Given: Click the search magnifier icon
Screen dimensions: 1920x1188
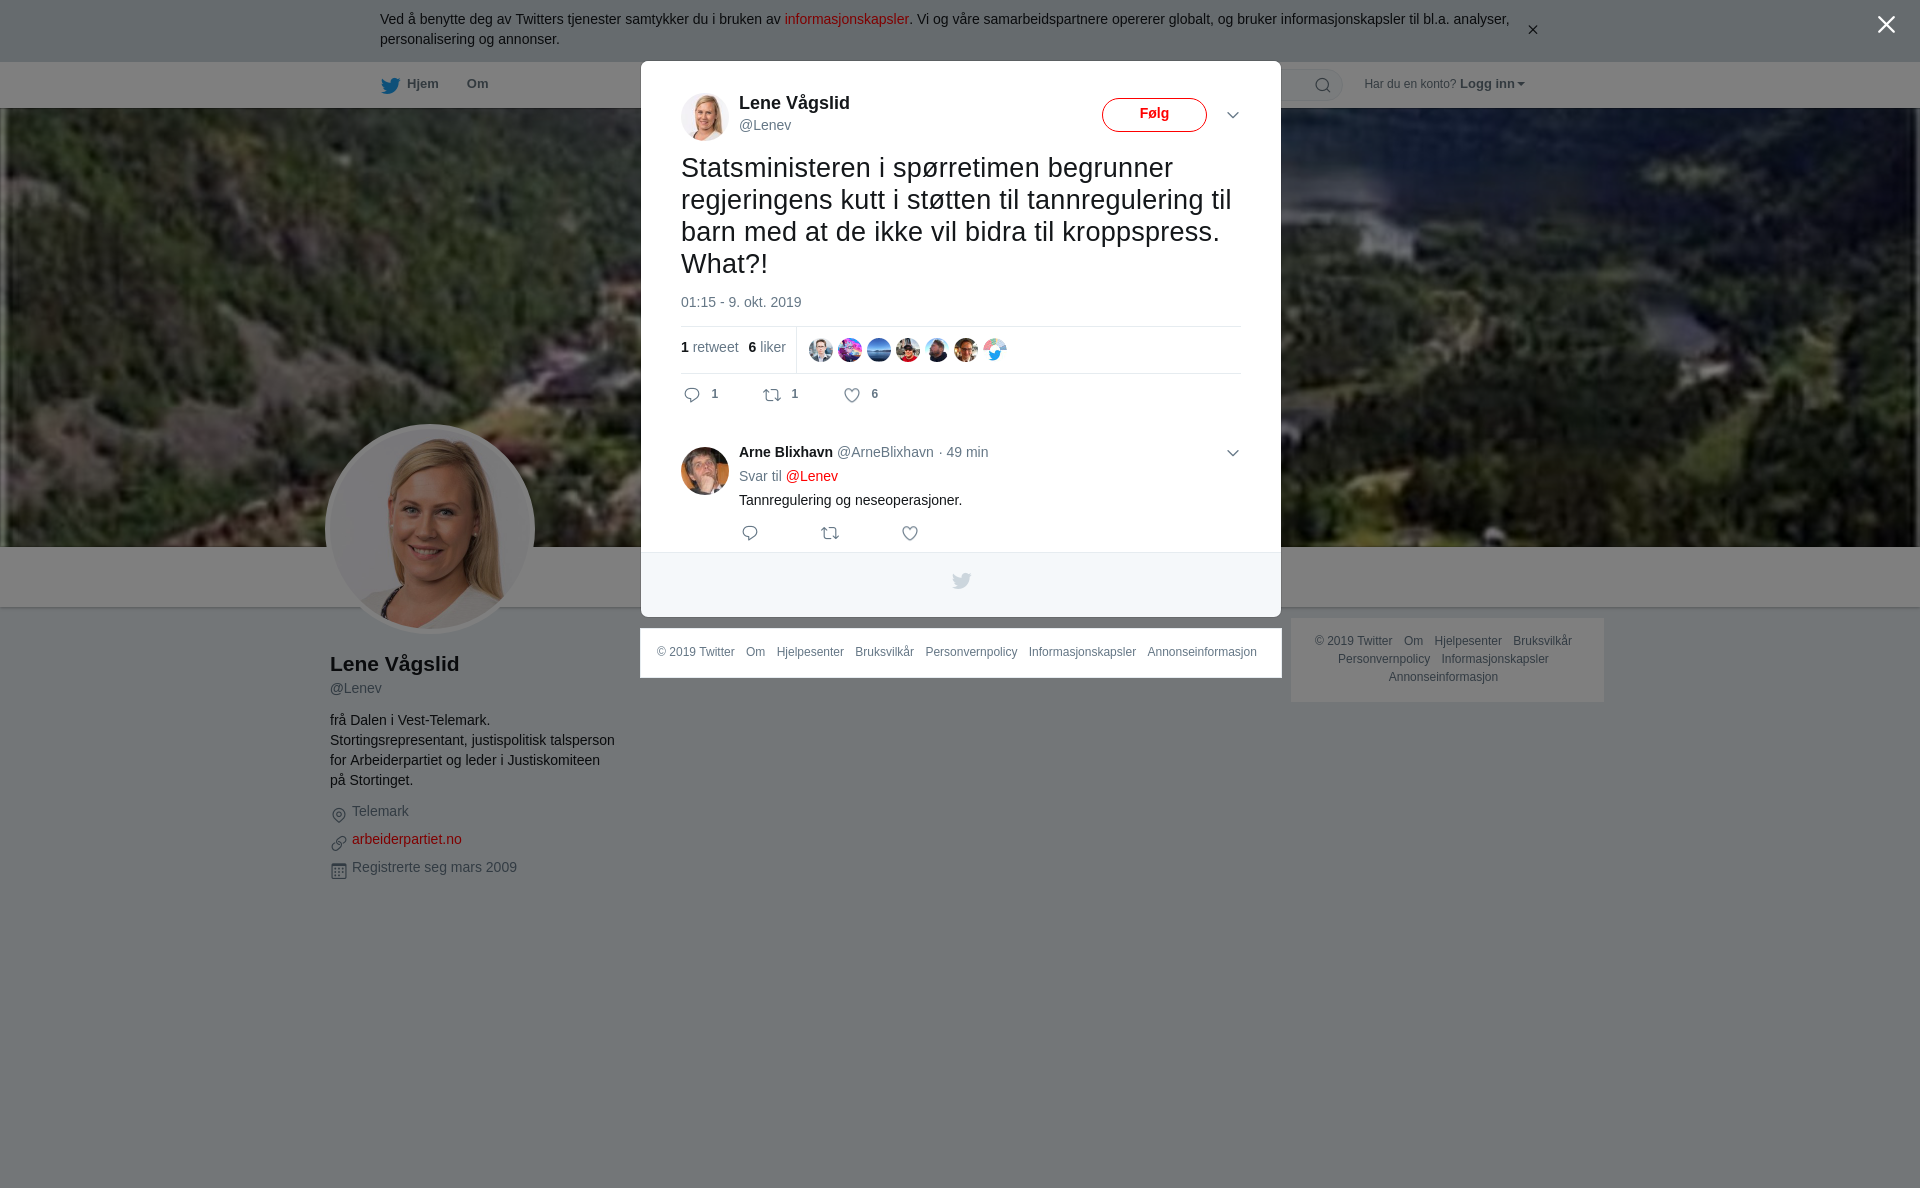Looking at the screenshot, I should 1323,85.
